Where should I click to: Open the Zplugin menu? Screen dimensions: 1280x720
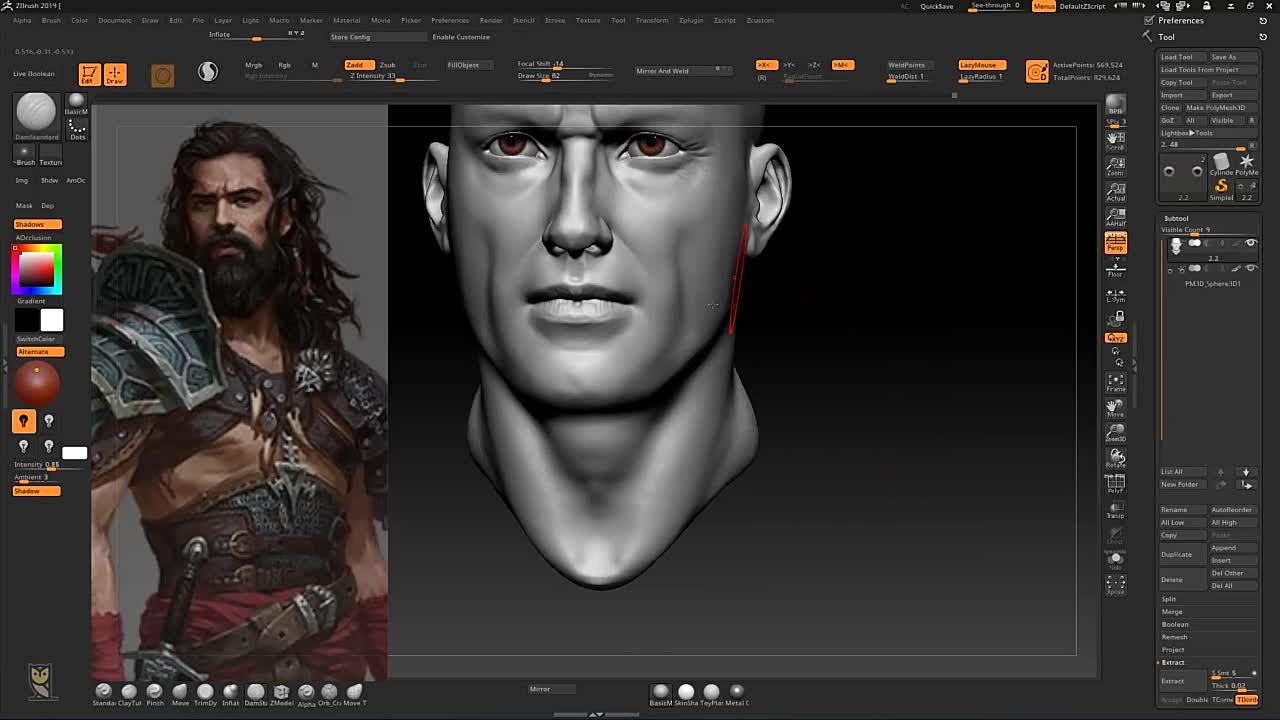point(690,20)
